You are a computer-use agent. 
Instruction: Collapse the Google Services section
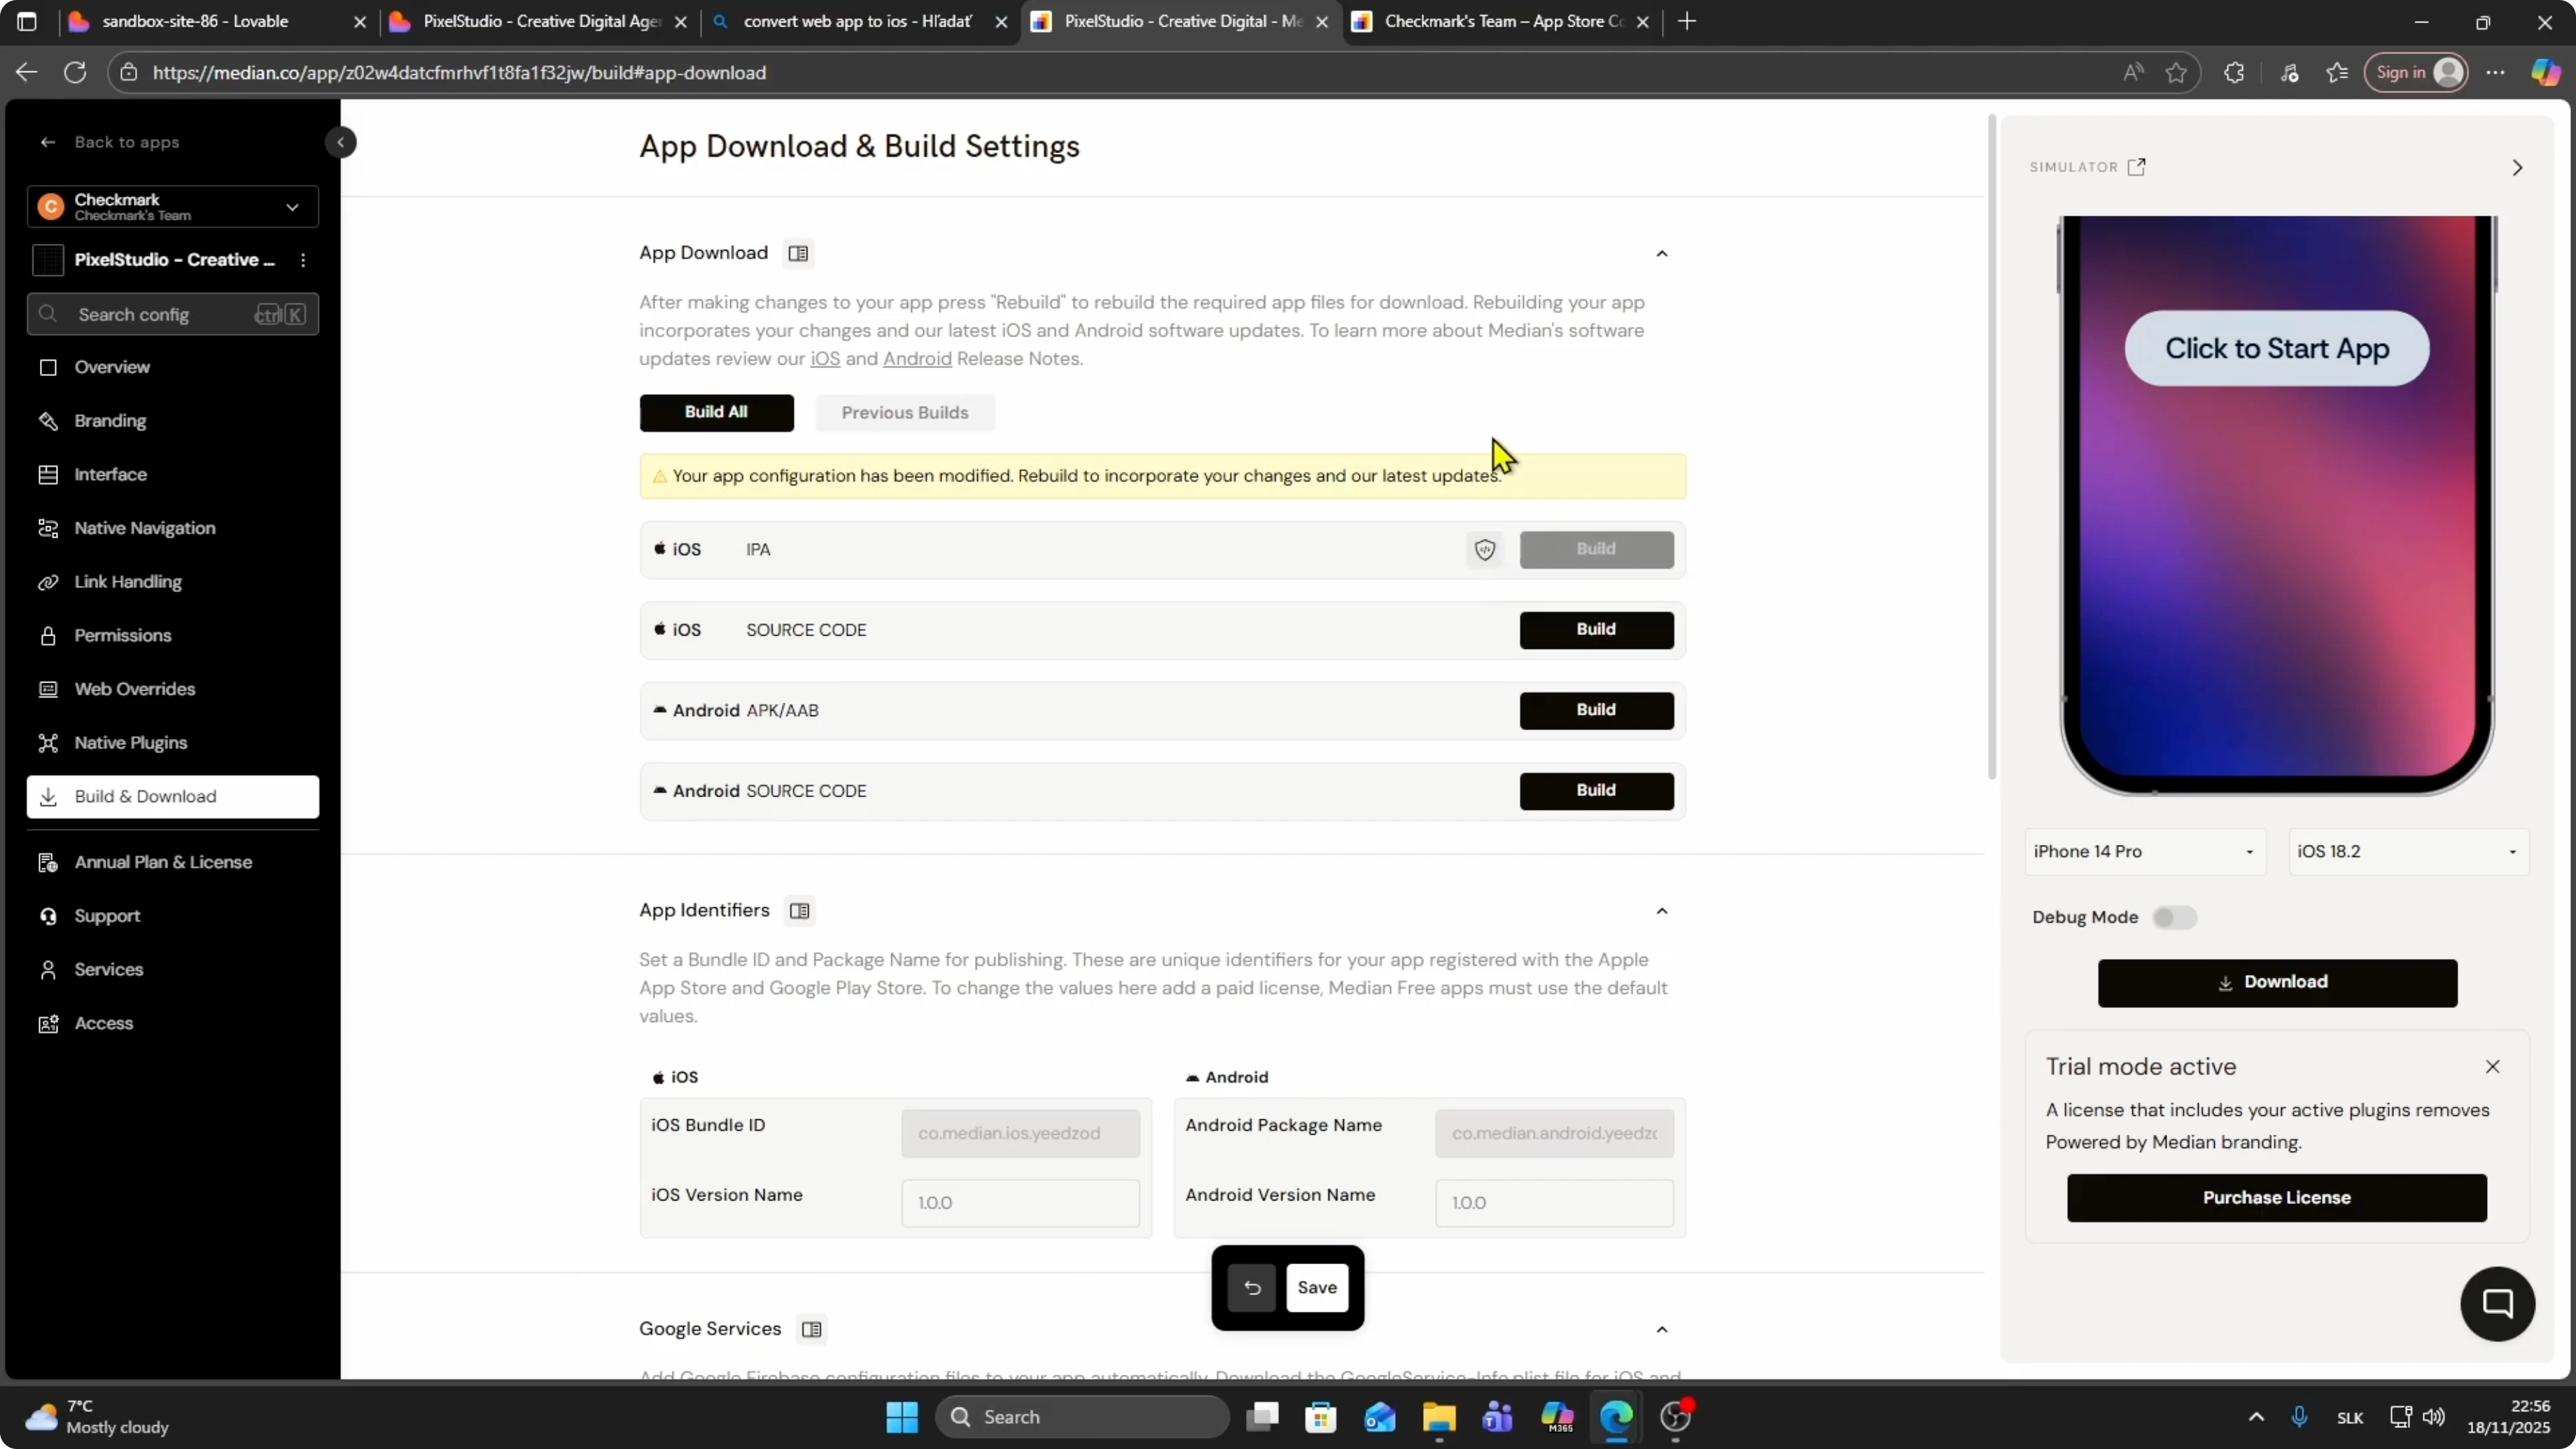(x=1662, y=1330)
